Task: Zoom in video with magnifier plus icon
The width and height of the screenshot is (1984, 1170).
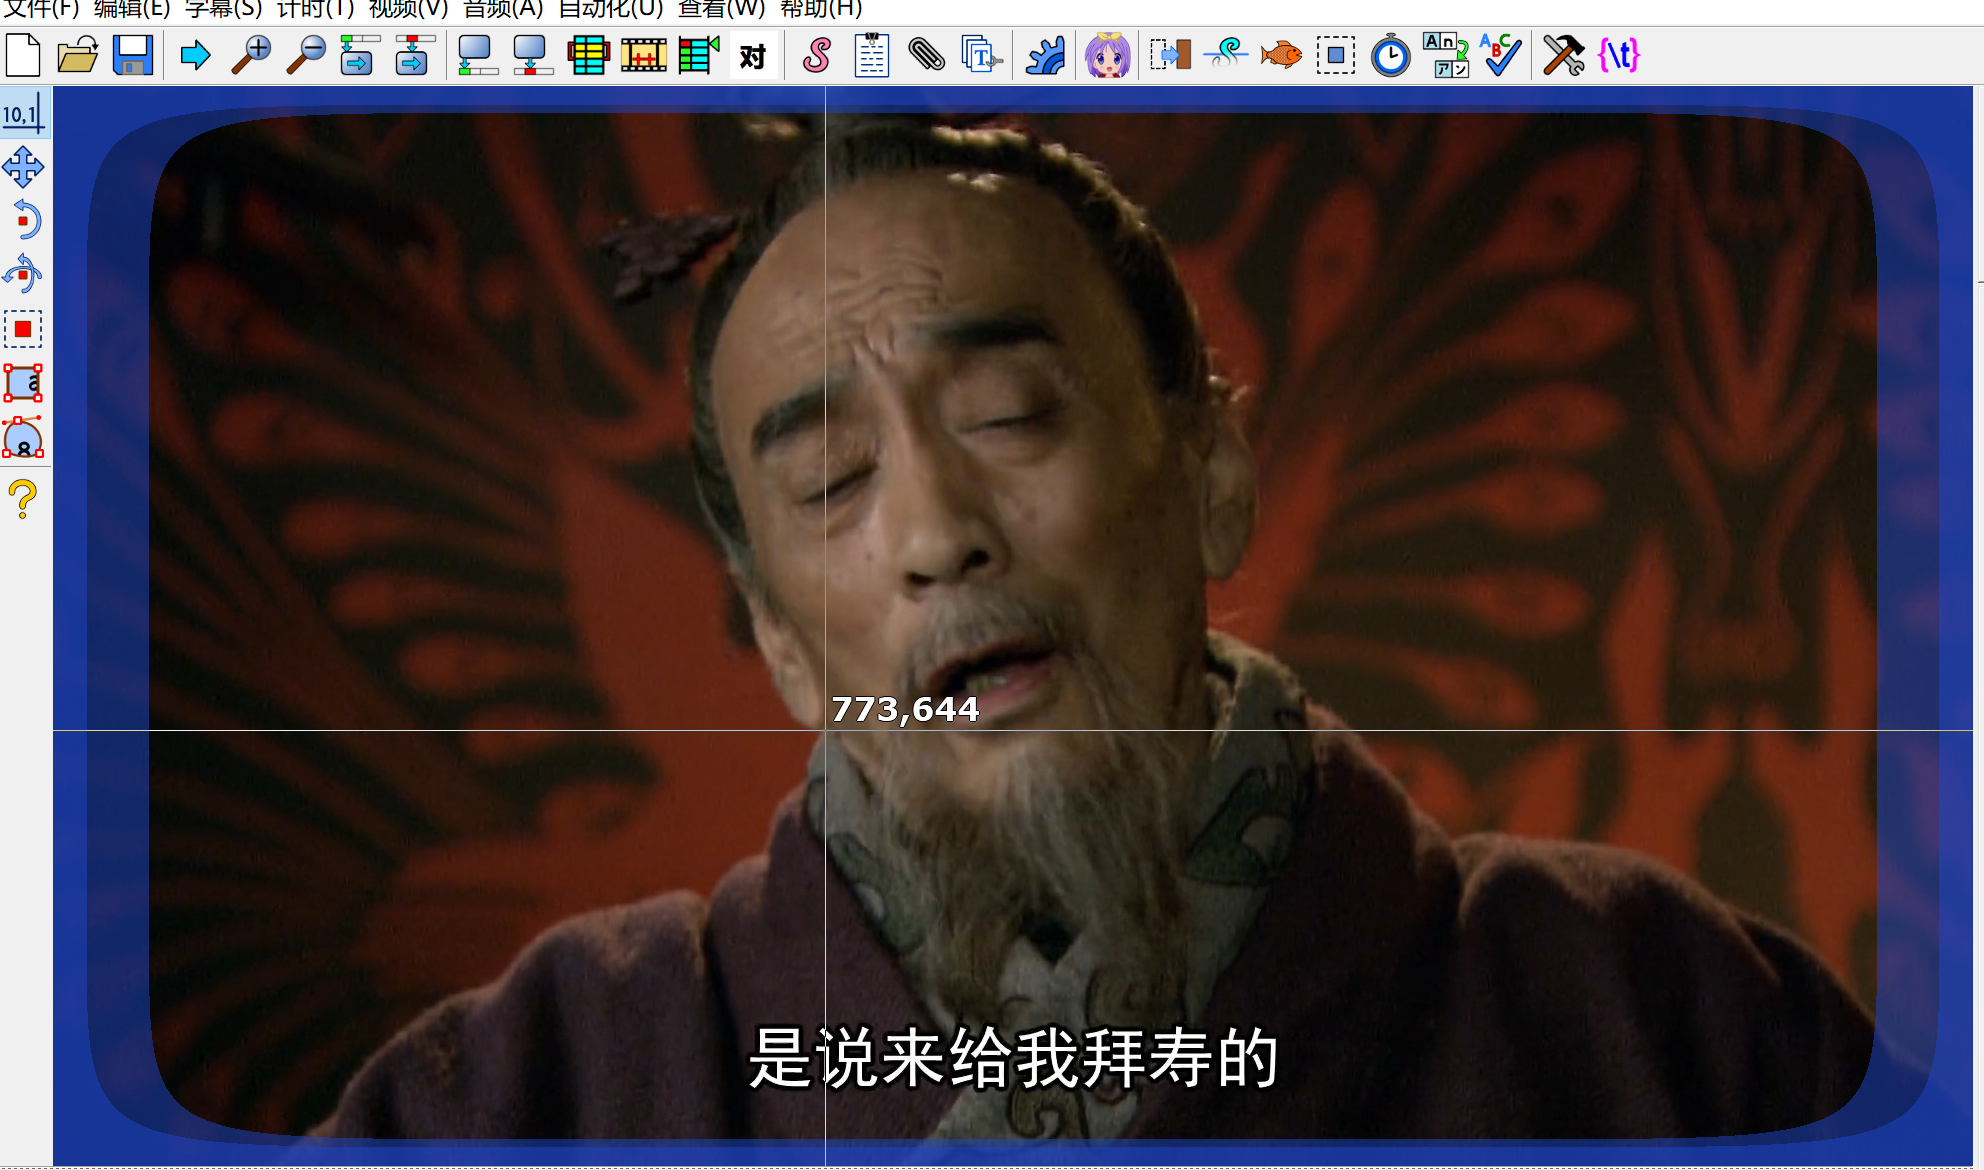Action: (250, 55)
